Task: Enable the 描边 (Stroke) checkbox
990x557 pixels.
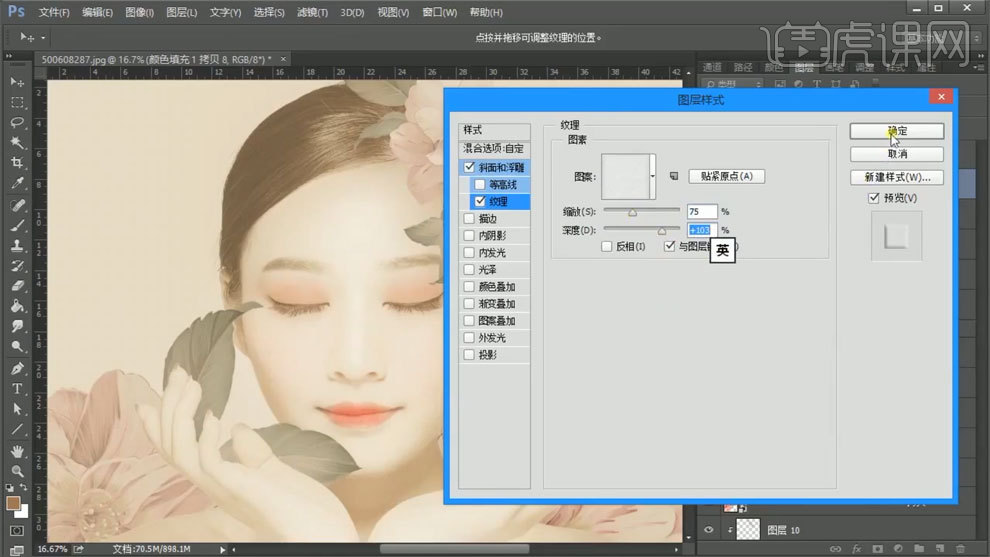Action: [470, 218]
